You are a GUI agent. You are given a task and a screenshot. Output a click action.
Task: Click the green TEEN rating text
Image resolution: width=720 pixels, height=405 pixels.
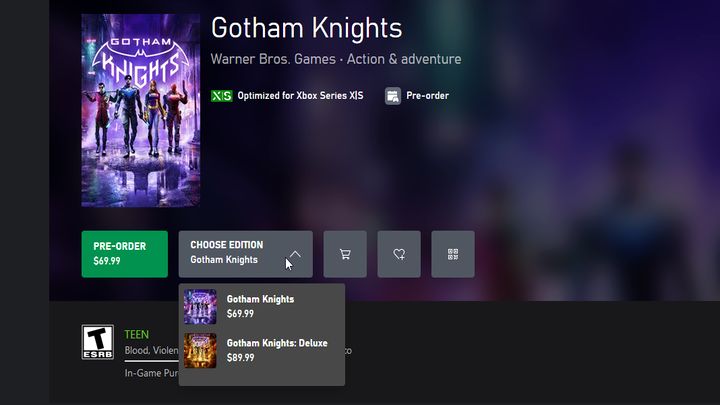(137, 334)
